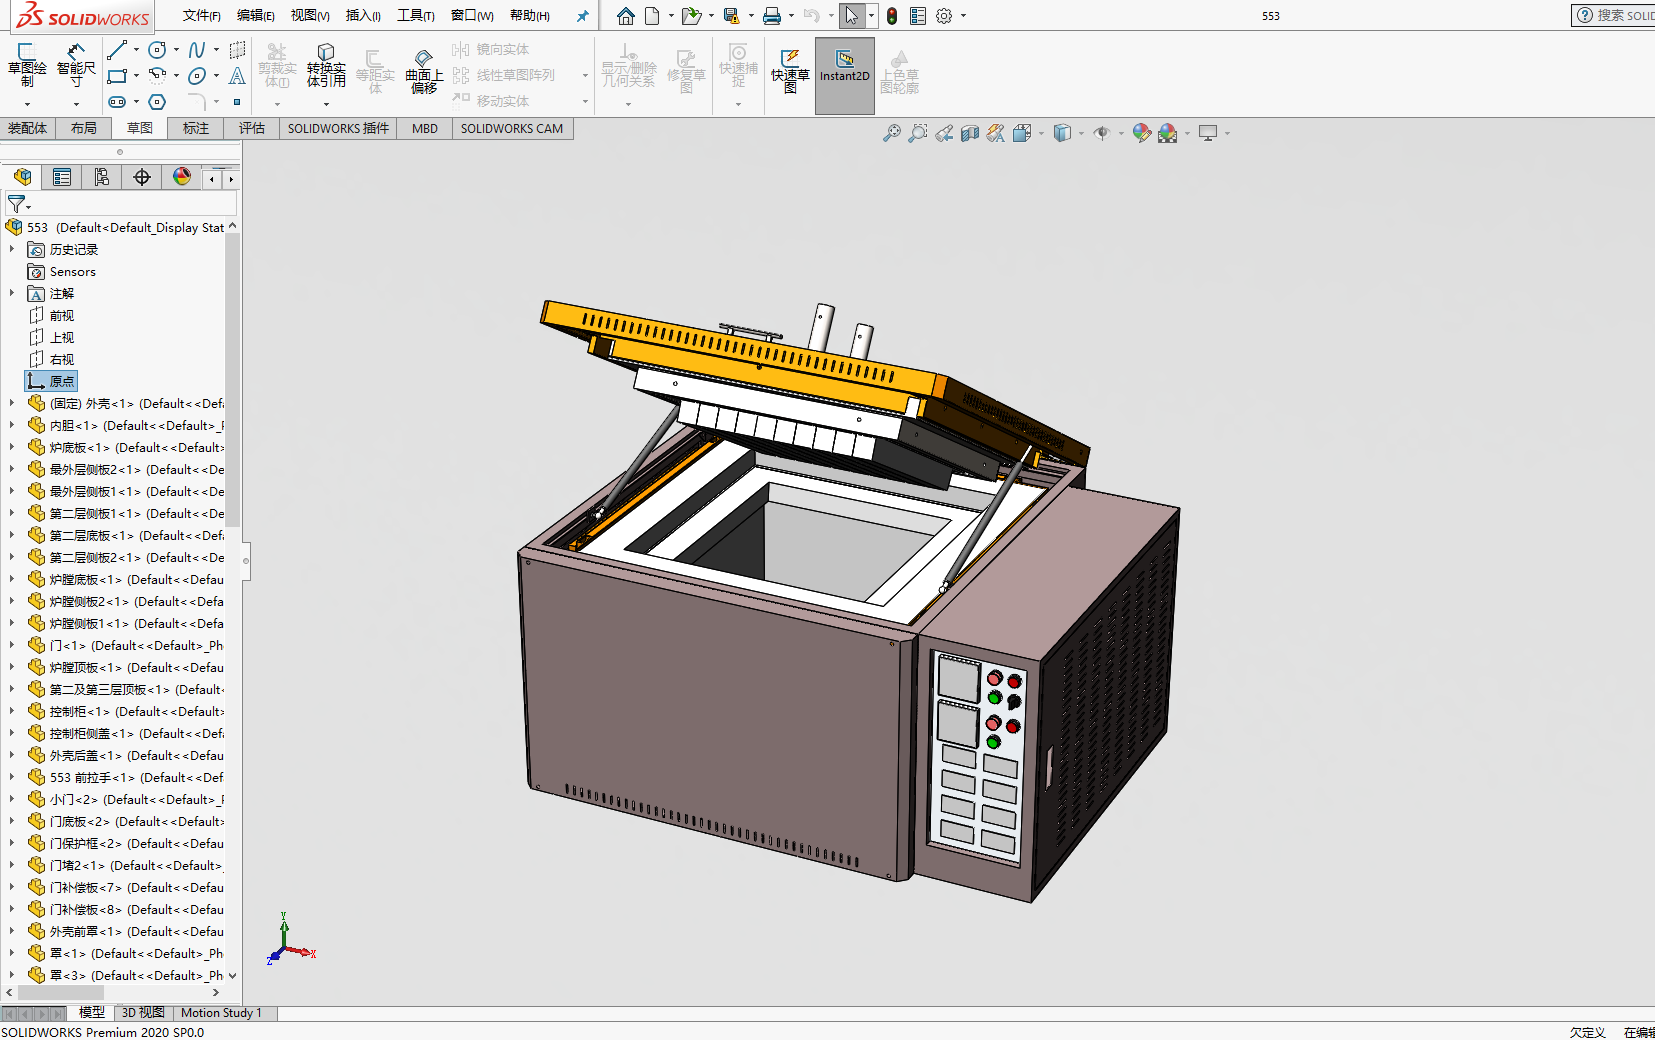Click the Section View icon
The height and width of the screenshot is (1040, 1655).
point(969,133)
